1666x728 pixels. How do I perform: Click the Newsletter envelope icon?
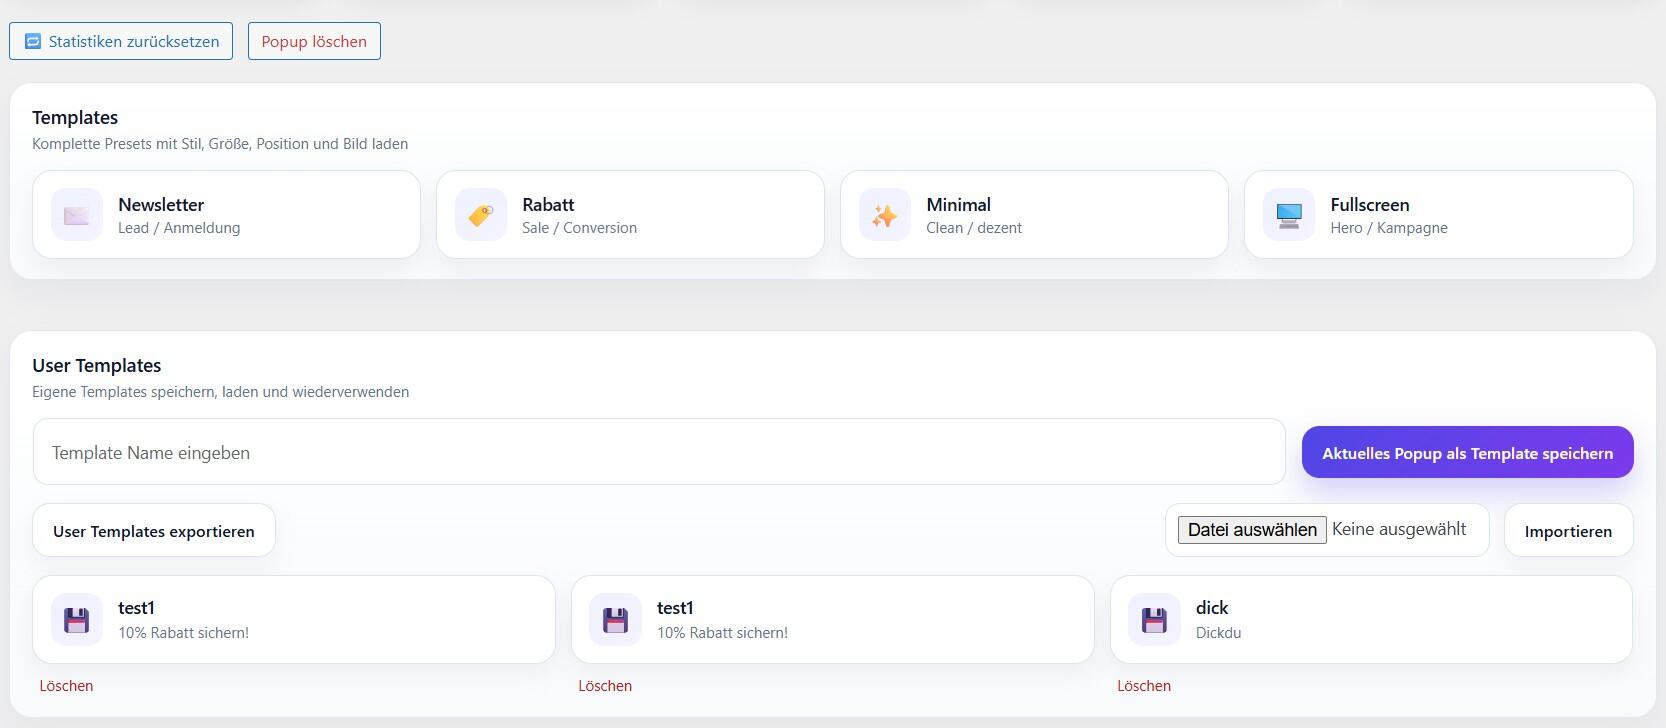(77, 215)
